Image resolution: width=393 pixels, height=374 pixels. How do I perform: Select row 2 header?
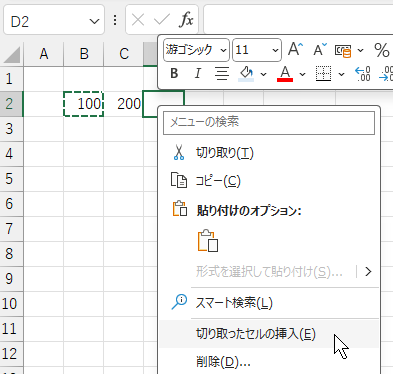tap(11, 104)
